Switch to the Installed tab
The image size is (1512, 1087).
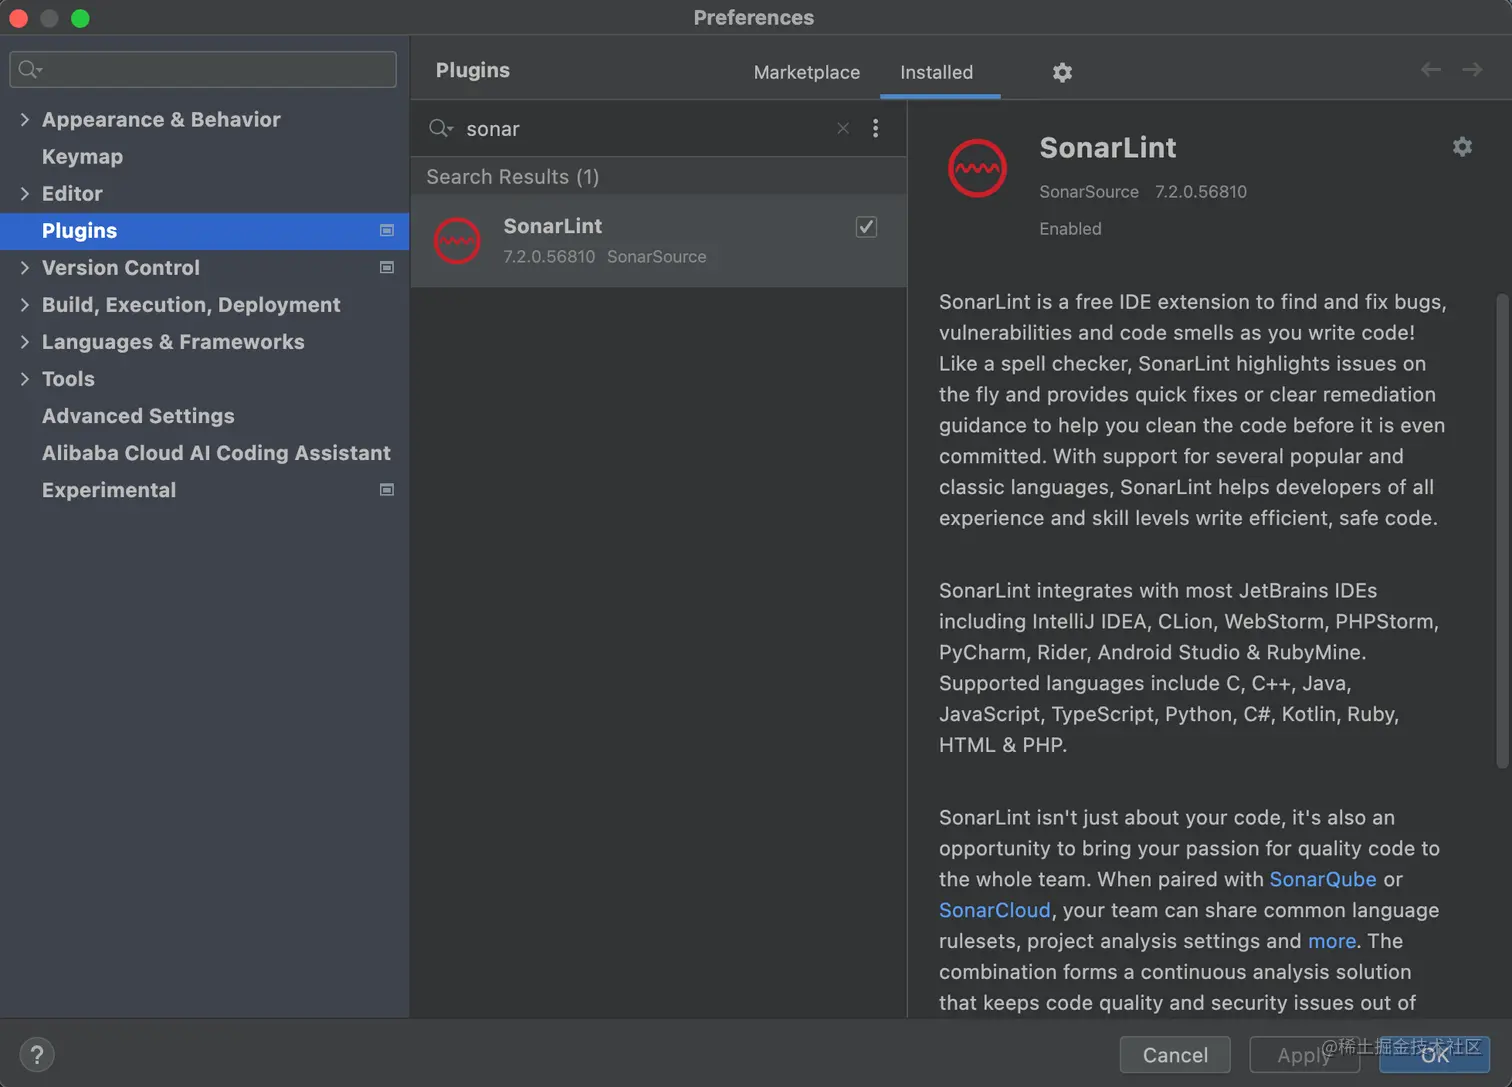coord(936,72)
